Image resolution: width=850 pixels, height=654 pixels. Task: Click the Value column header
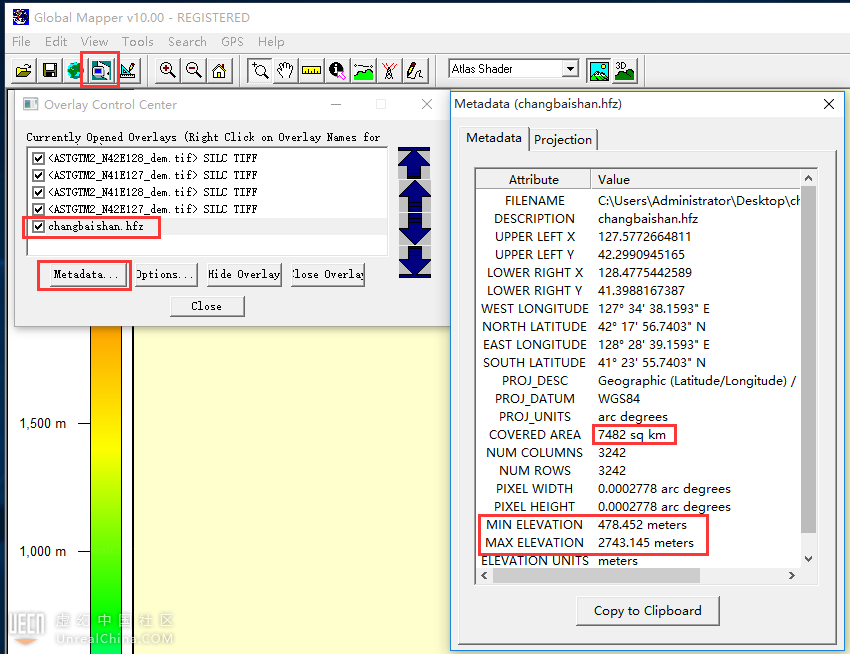[x=696, y=179]
